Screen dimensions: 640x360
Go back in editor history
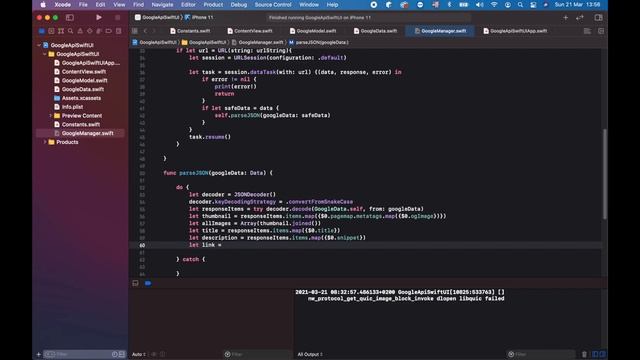click(145, 31)
